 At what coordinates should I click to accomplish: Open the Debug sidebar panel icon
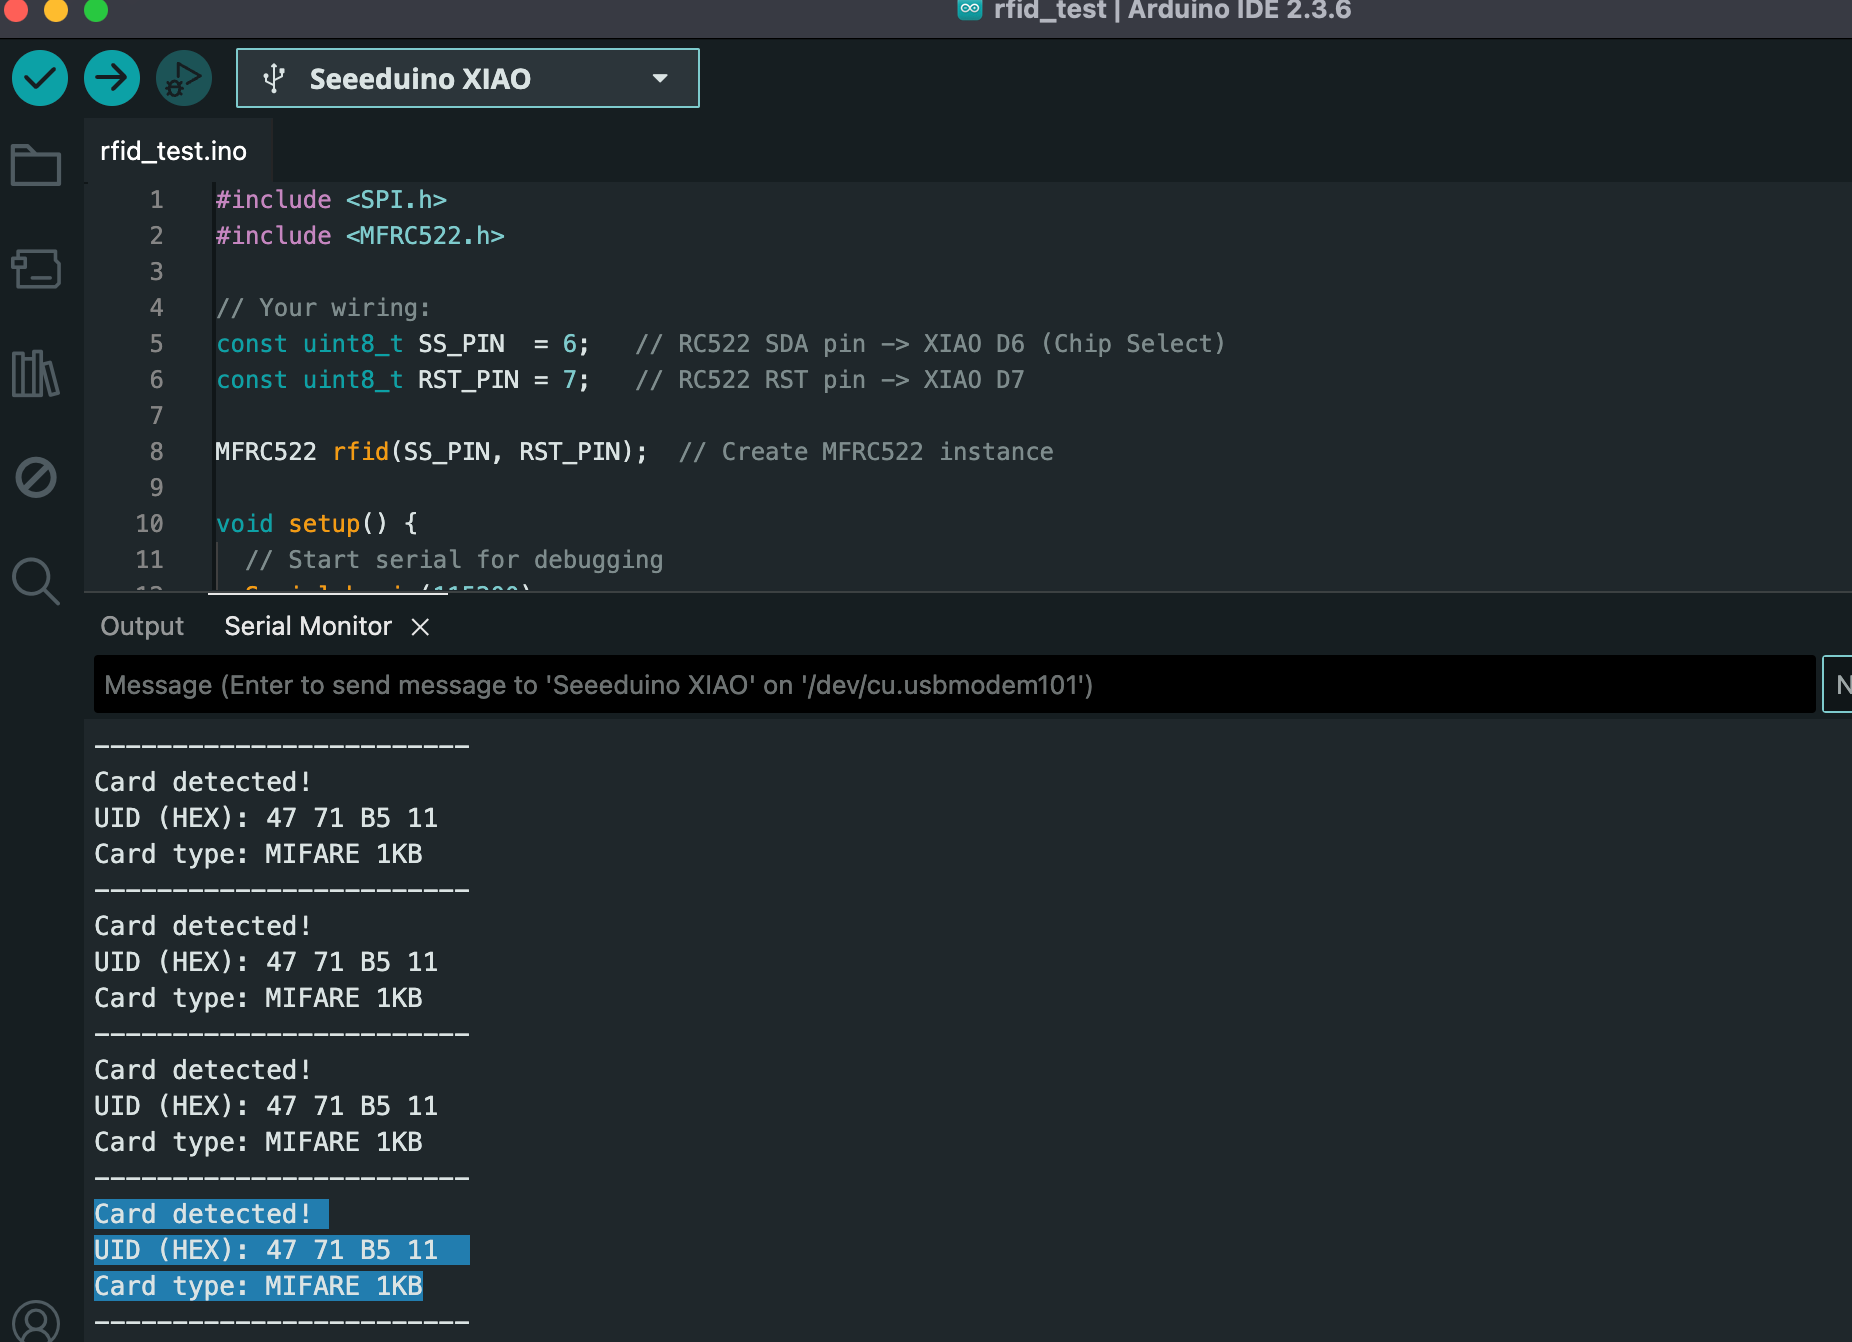[36, 477]
